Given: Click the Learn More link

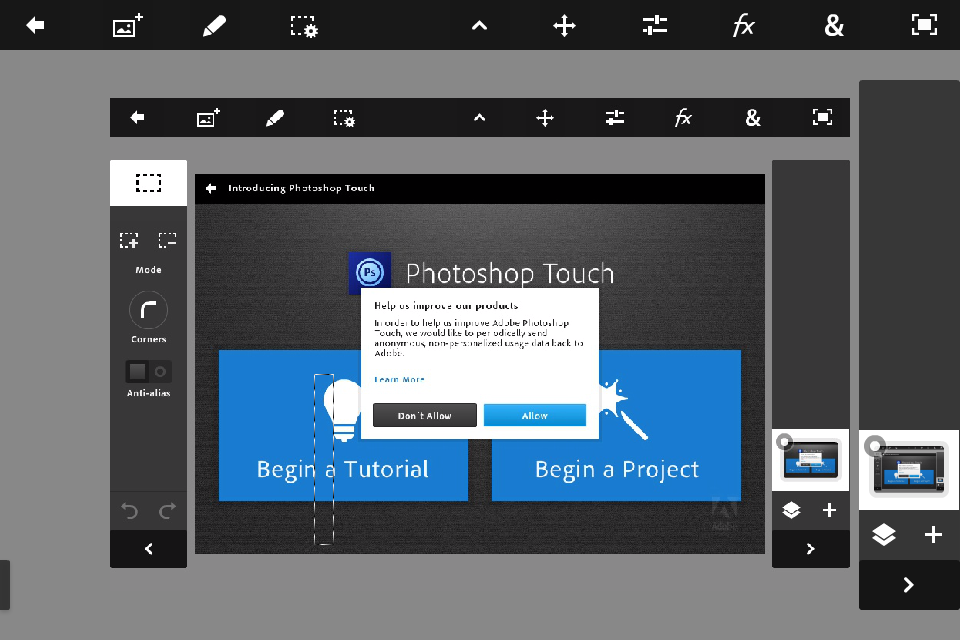Looking at the screenshot, I should [399, 380].
